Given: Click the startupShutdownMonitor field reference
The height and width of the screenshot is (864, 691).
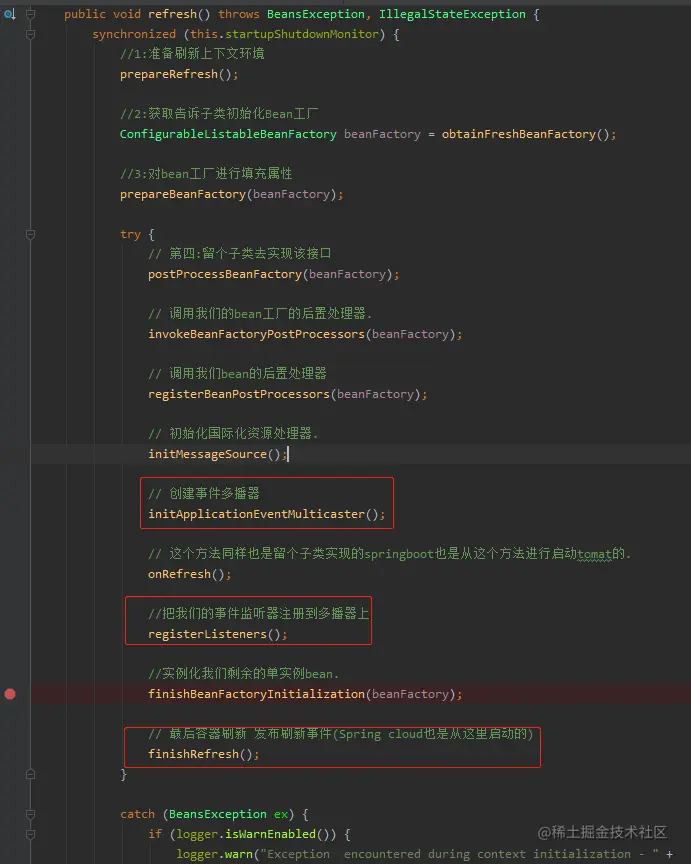Looking at the screenshot, I should [x=301, y=34].
